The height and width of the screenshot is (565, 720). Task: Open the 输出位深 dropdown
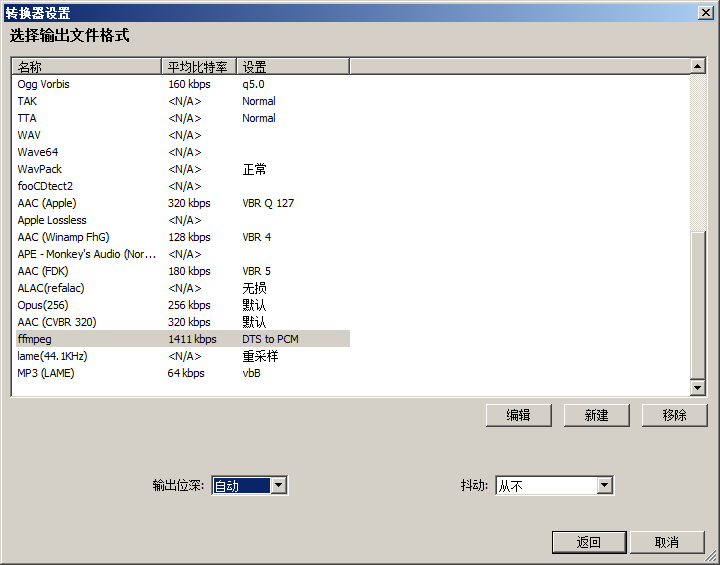pyautogui.click(x=279, y=486)
